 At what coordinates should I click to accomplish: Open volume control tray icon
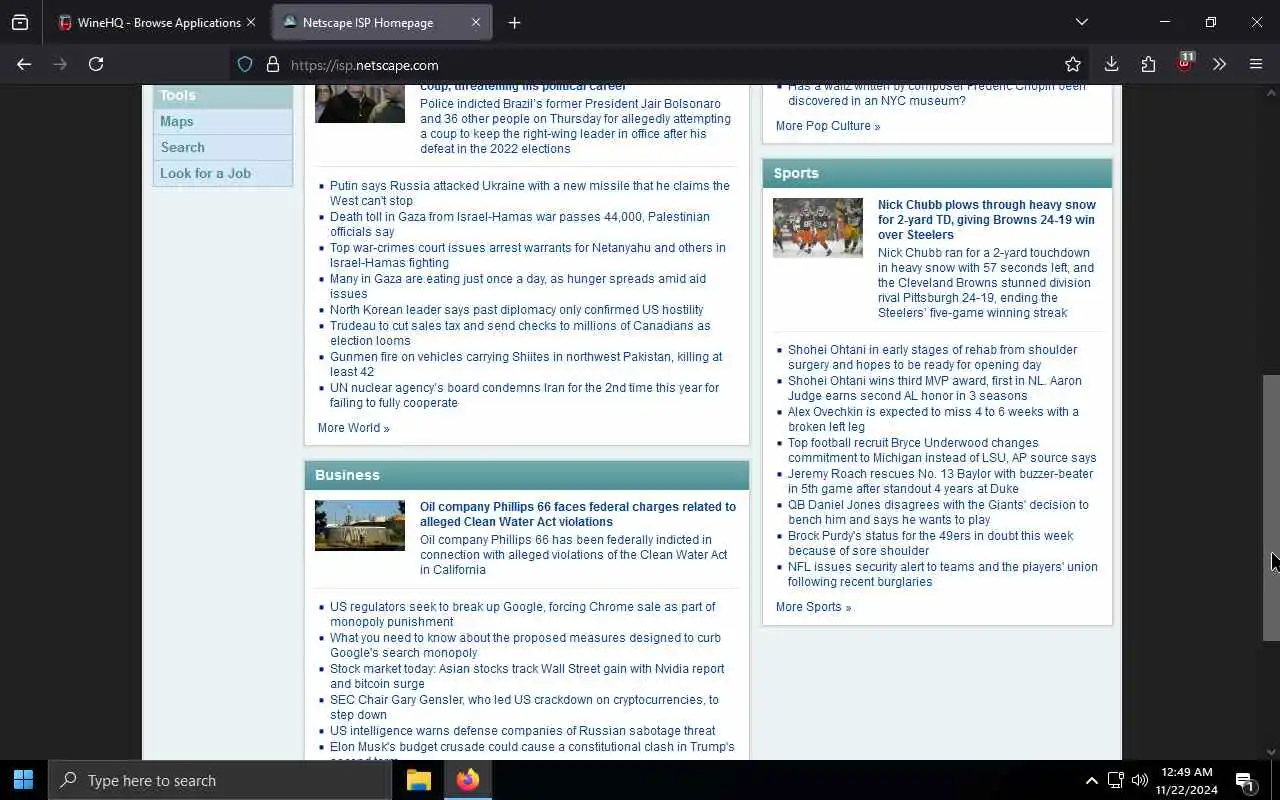(x=1140, y=780)
